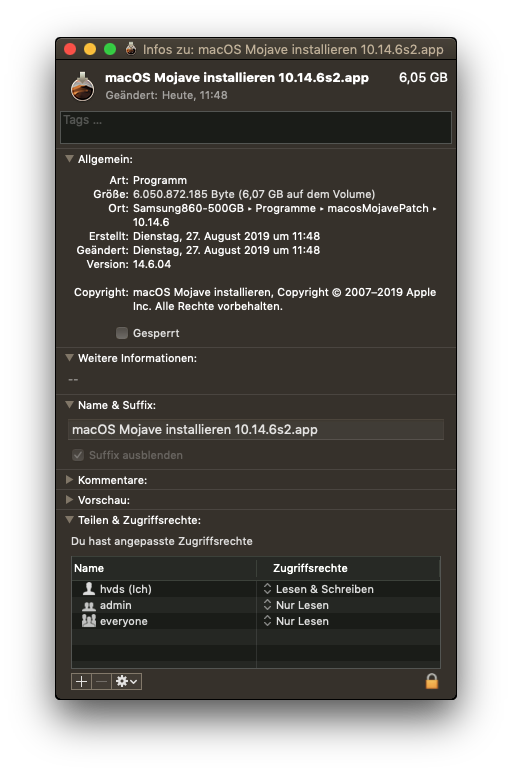Click the Art value Programm
The width and height of the screenshot is (512, 773).
(160, 180)
